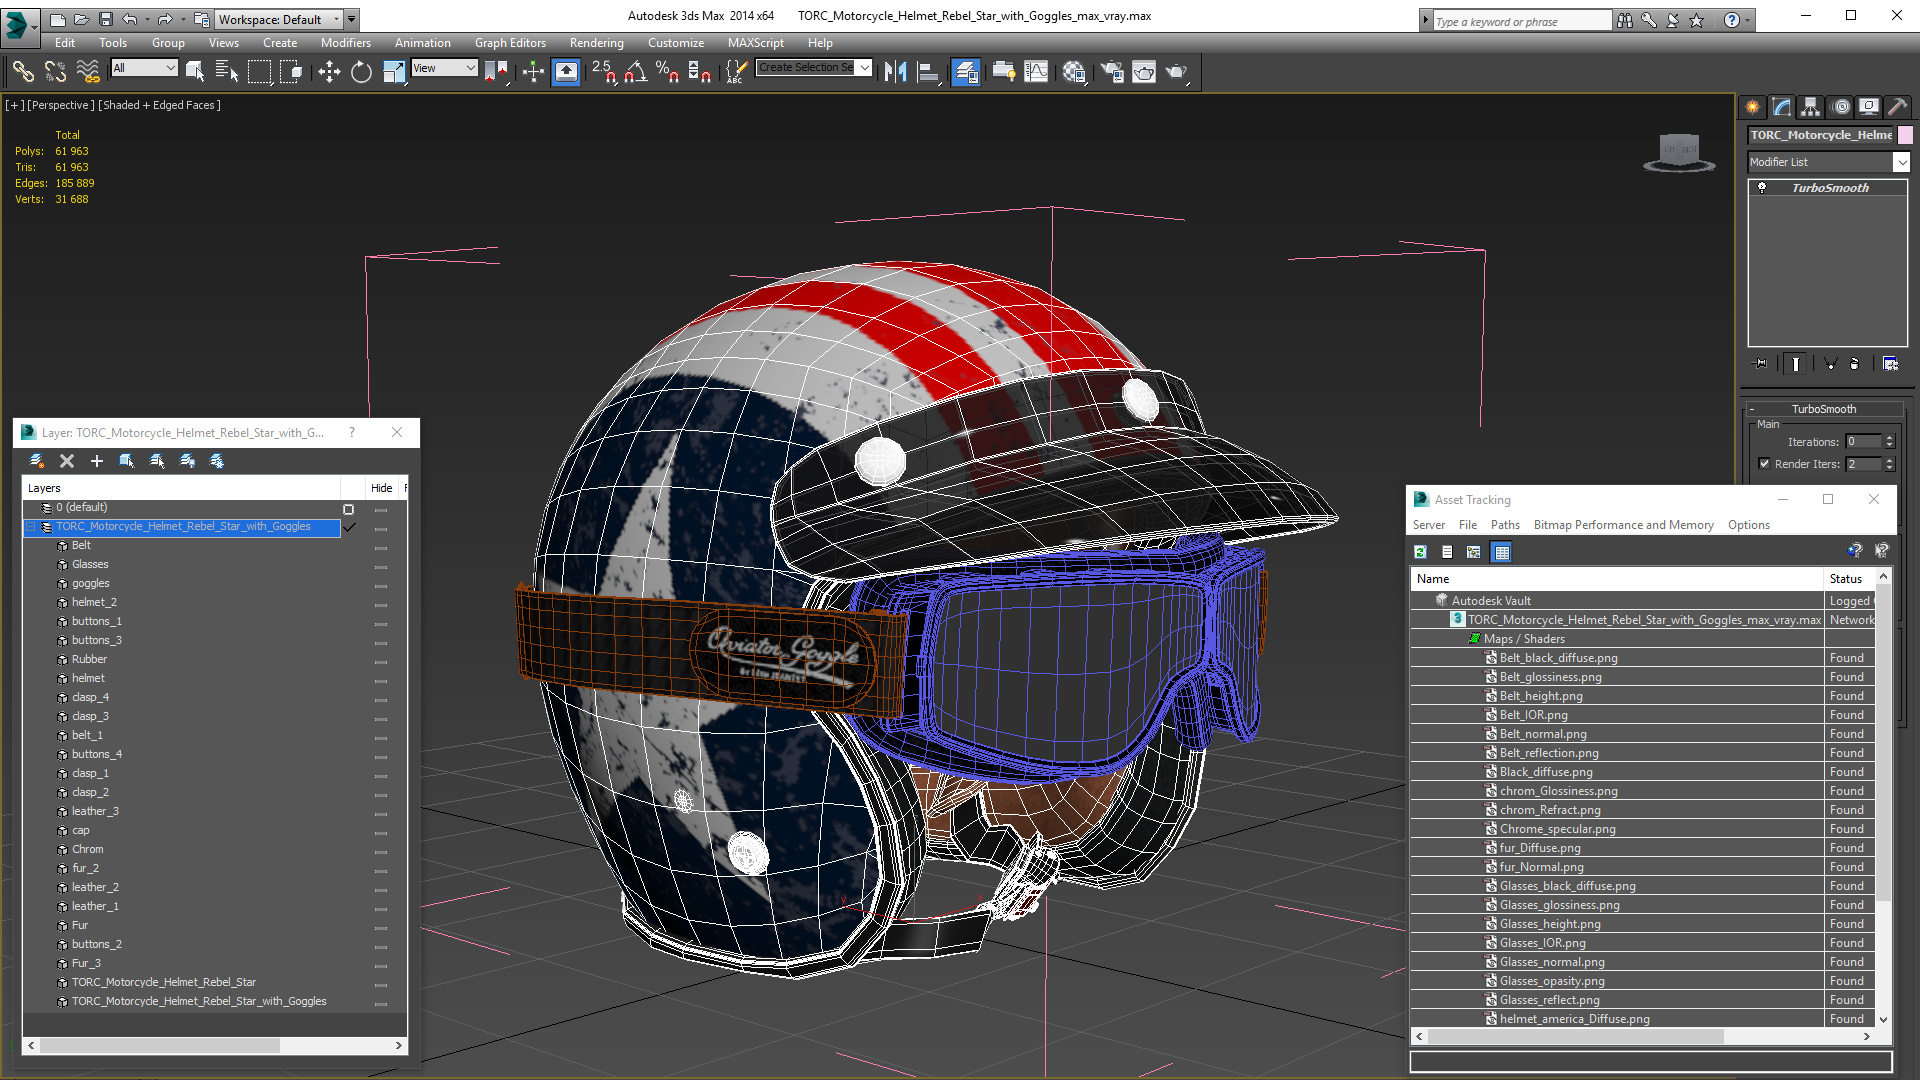1920x1080 pixels.
Task: Select the Link tool in main toolbar
Action: (23, 71)
